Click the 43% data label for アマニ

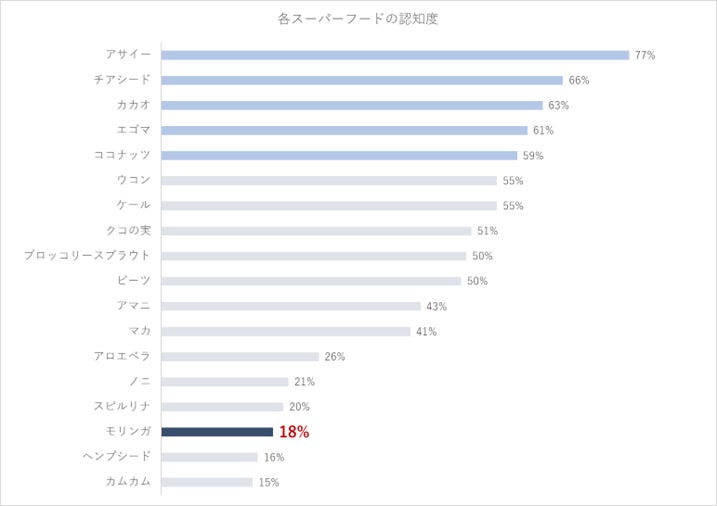pyautogui.click(x=436, y=306)
